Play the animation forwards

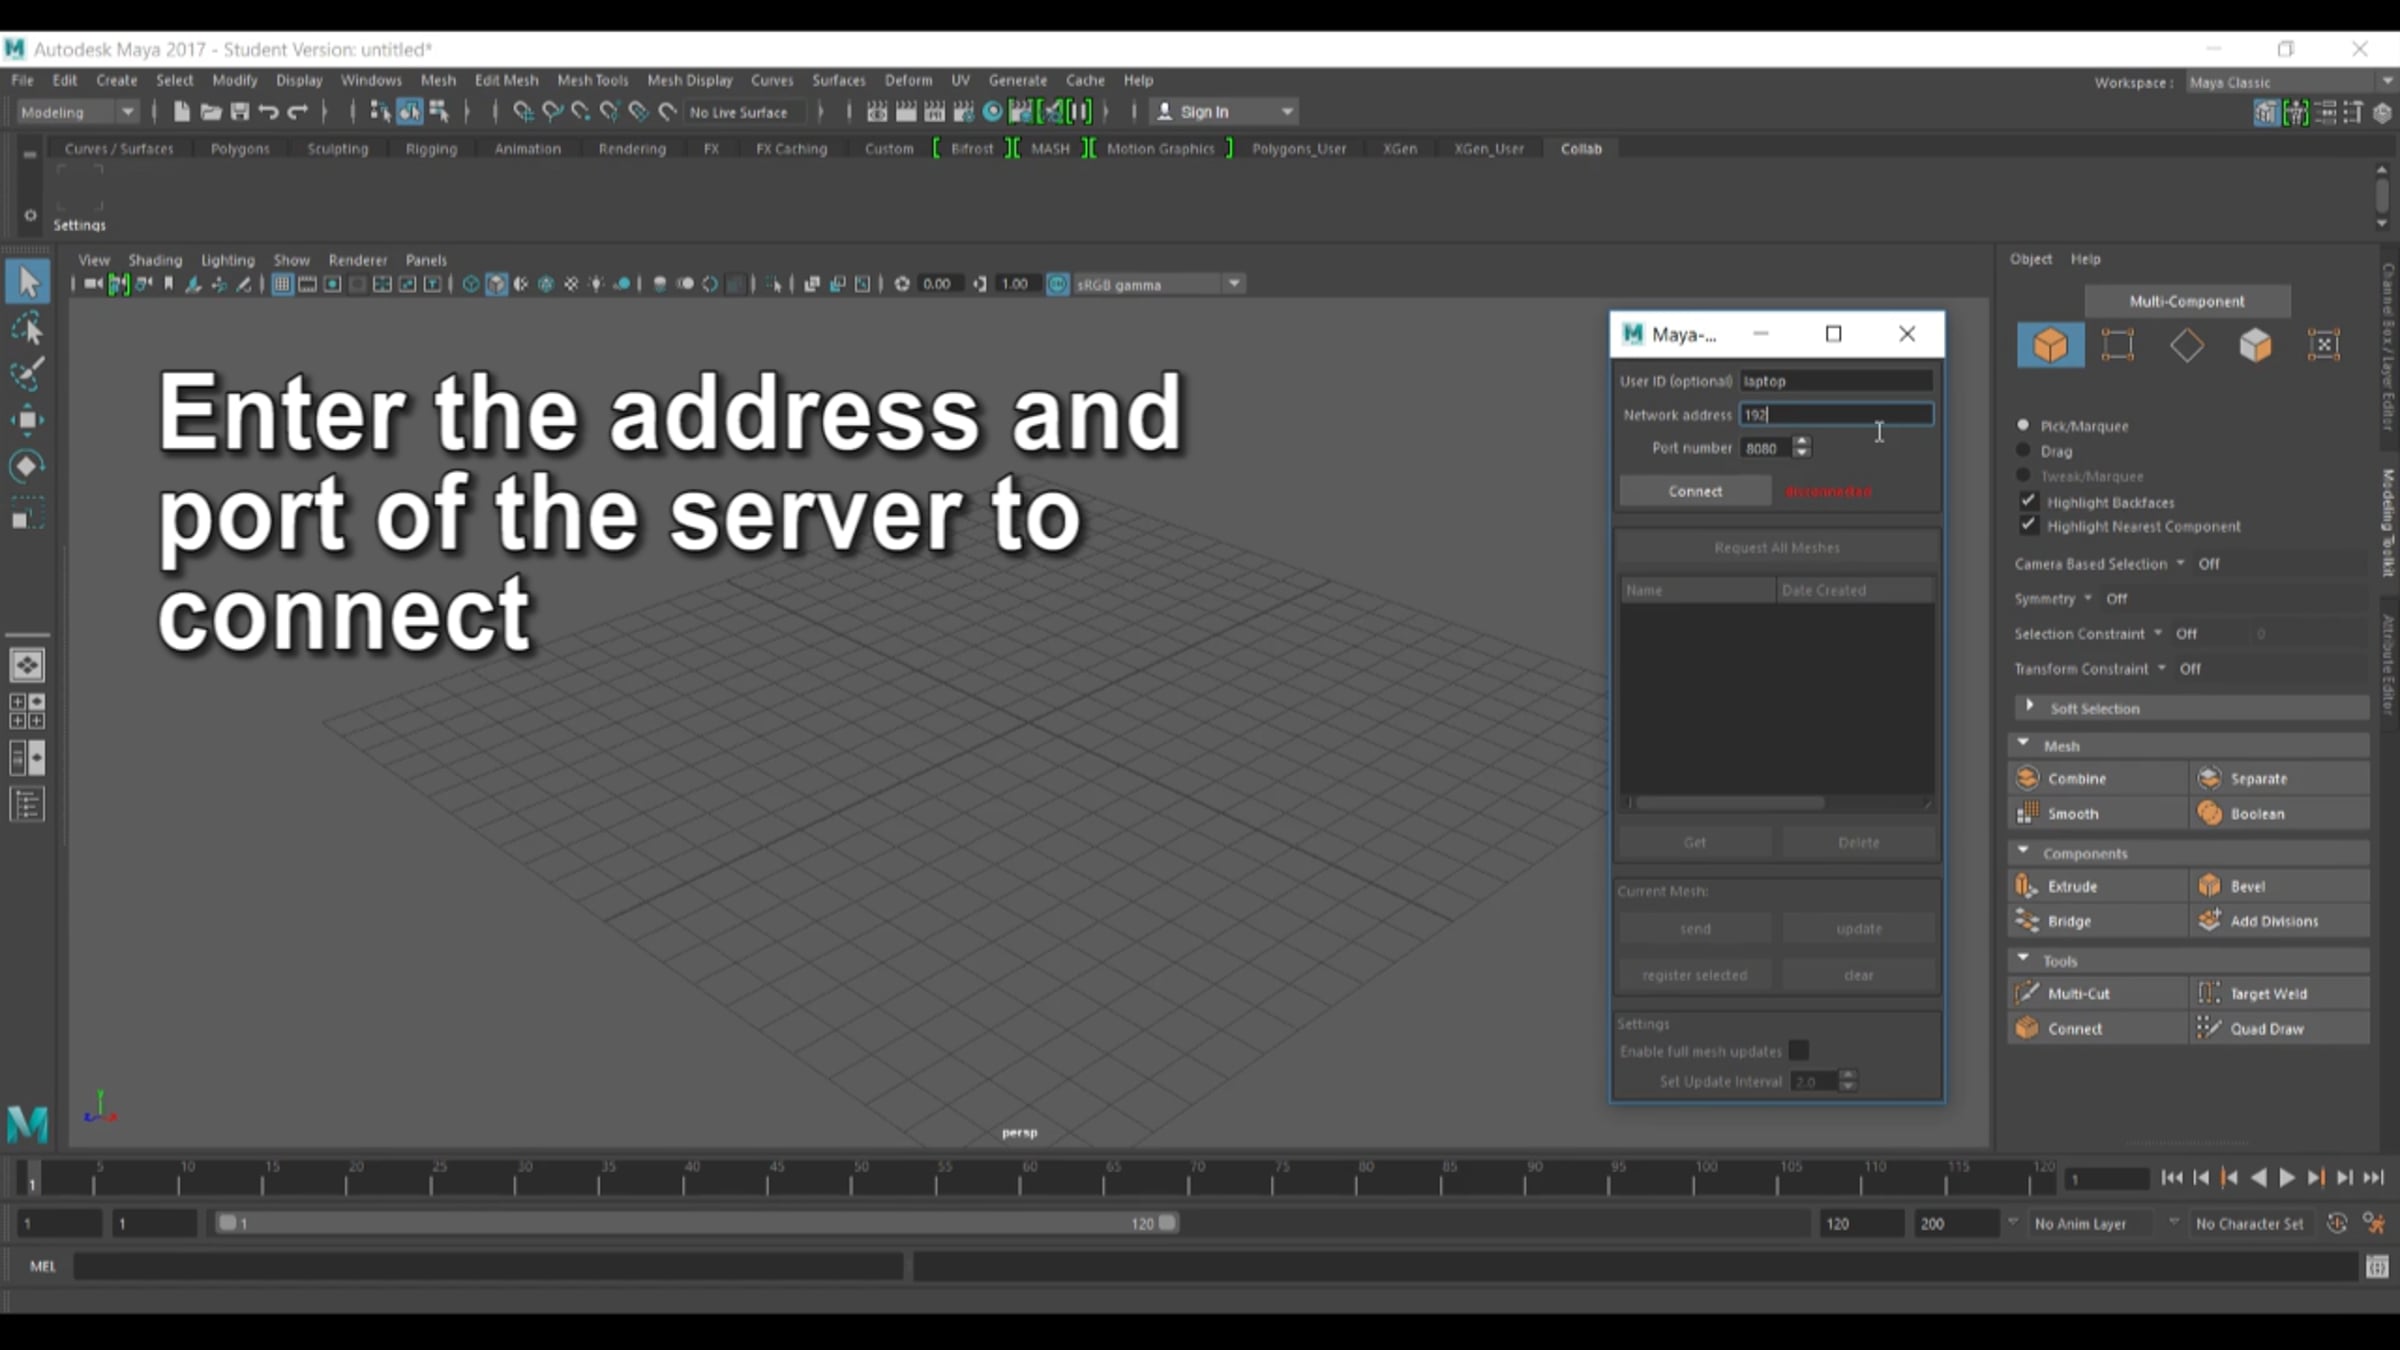2287,1178
